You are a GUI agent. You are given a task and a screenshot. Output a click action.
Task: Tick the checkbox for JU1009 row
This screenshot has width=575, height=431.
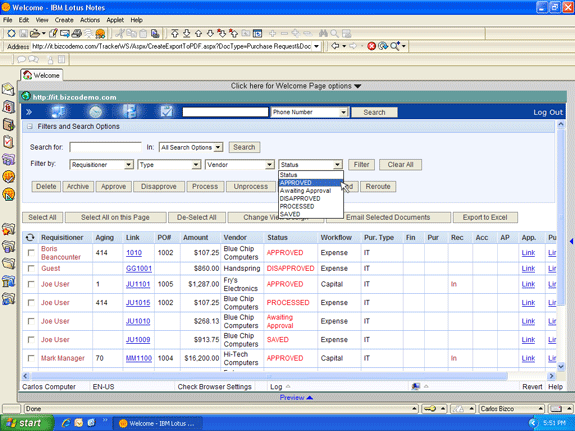tap(31, 340)
